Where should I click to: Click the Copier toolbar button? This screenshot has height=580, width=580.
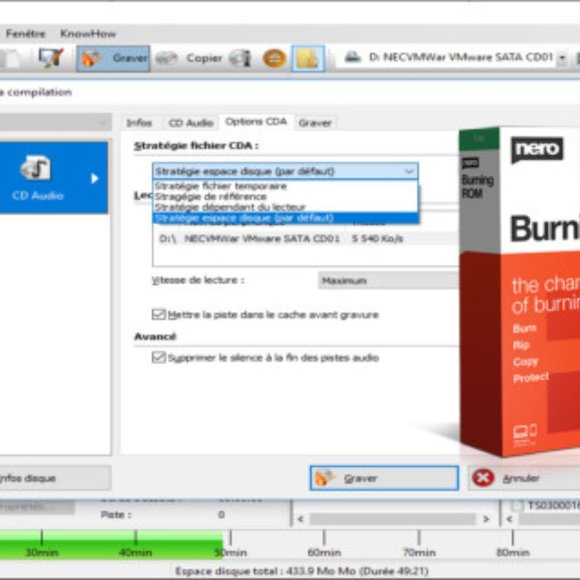click(x=189, y=58)
